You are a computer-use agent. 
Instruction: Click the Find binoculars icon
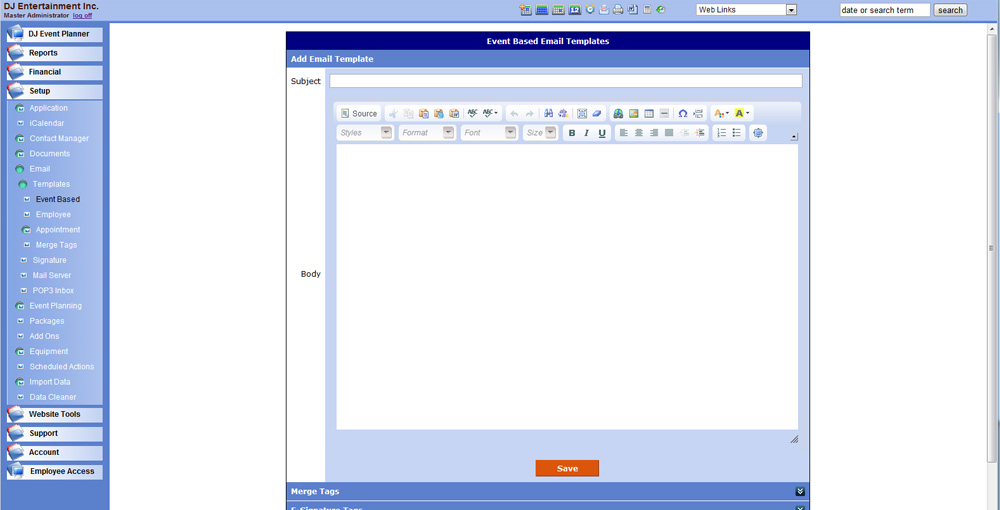[548, 114]
